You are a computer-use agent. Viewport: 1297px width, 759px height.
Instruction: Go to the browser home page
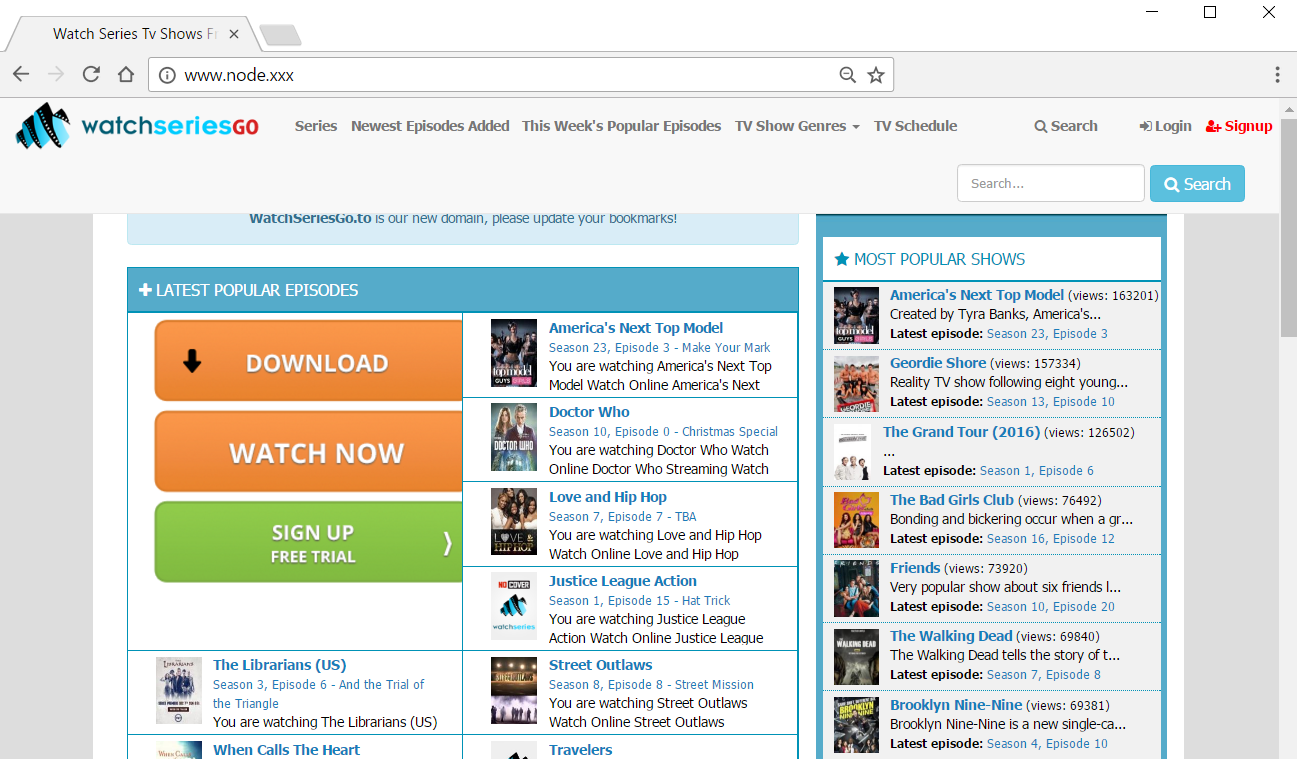tap(126, 74)
